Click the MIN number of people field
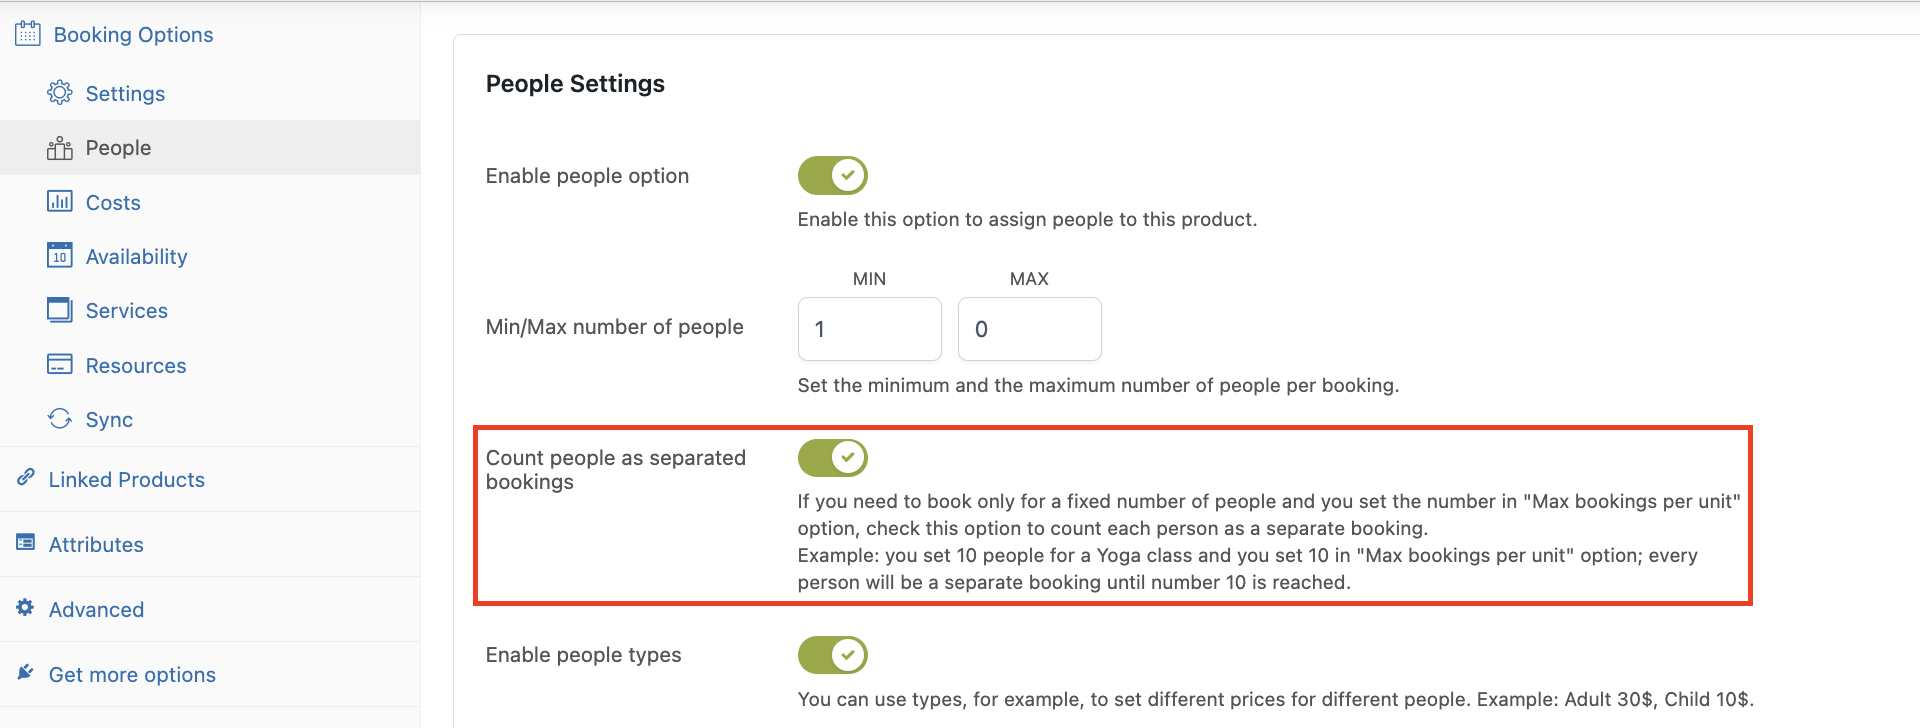This screenshot has height=728, width=1920. tap(870, 329)
